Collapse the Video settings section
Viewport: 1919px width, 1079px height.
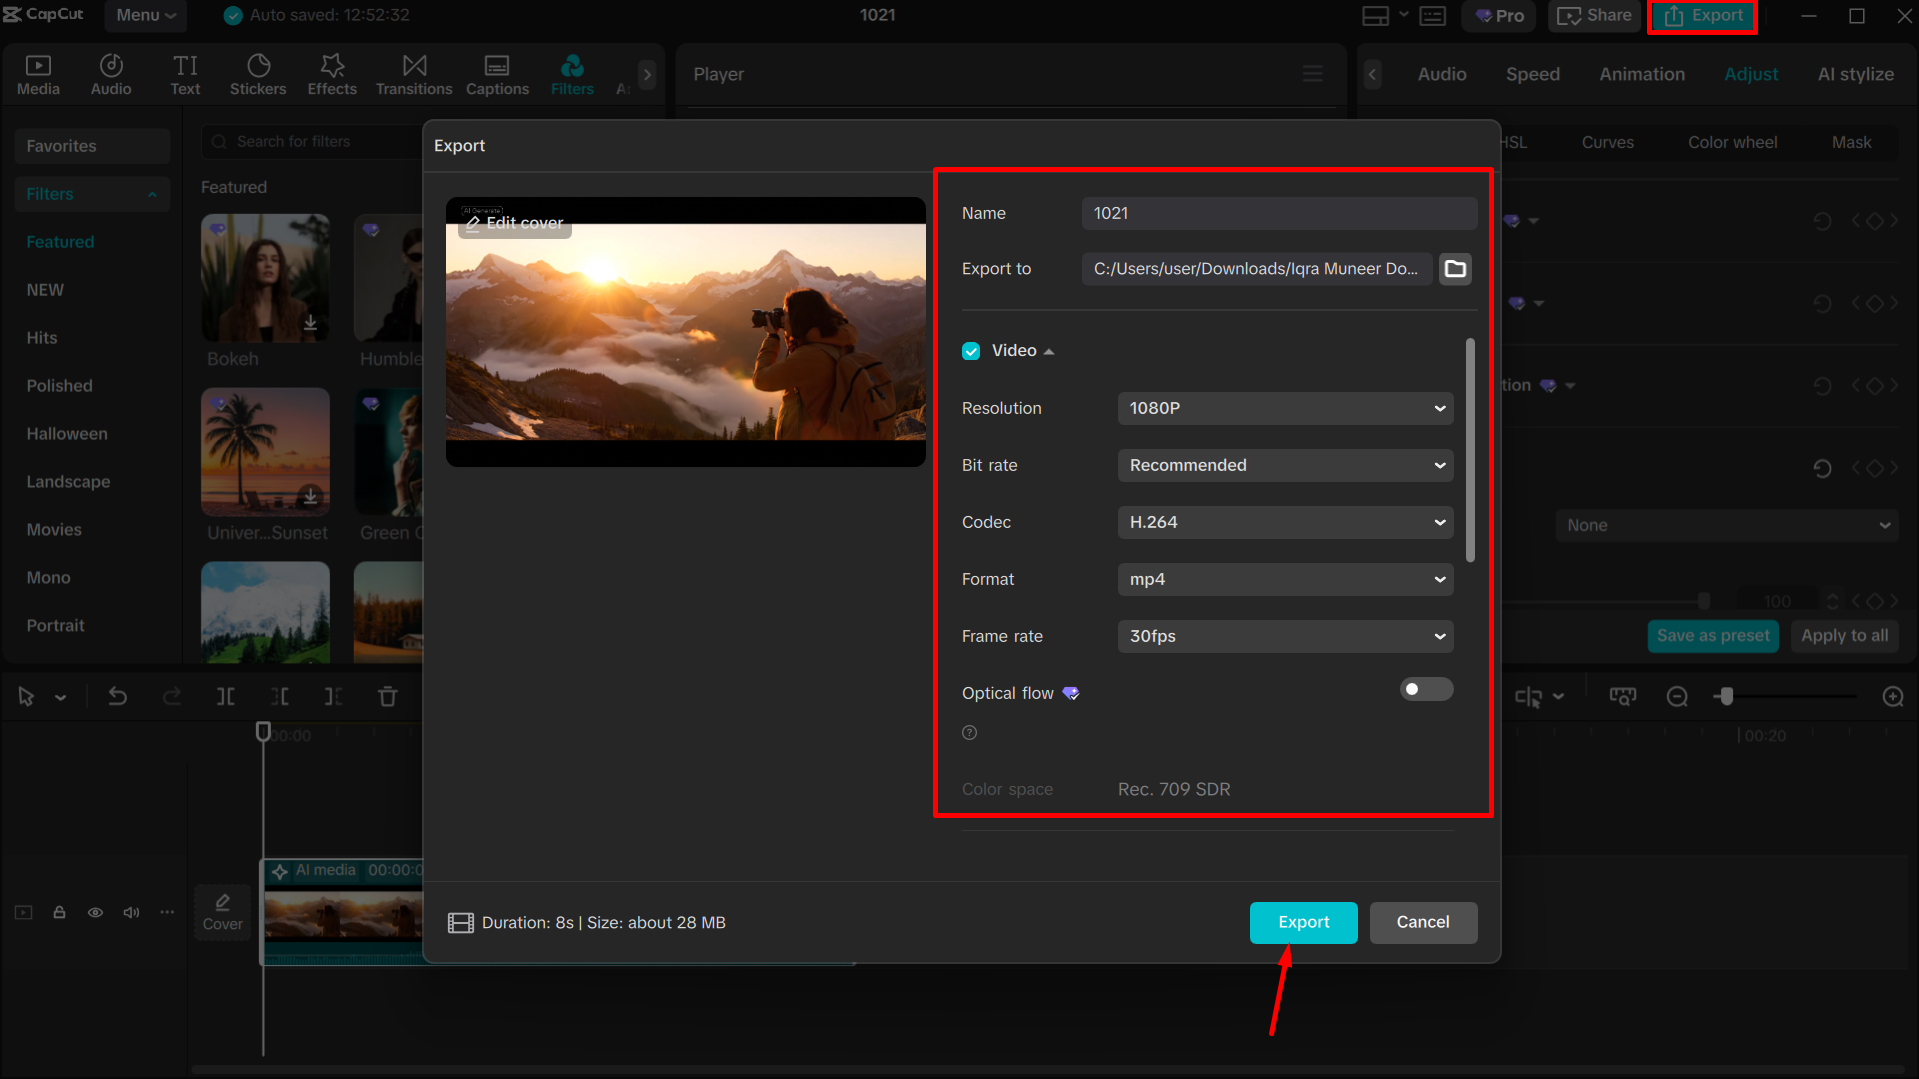1049,350
